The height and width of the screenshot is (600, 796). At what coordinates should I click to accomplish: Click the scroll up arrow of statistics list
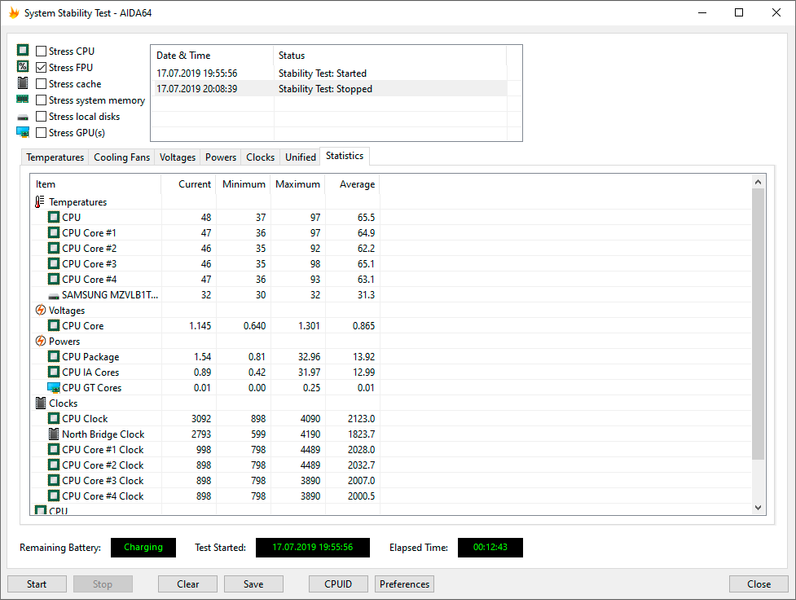(x=758, y=182)
